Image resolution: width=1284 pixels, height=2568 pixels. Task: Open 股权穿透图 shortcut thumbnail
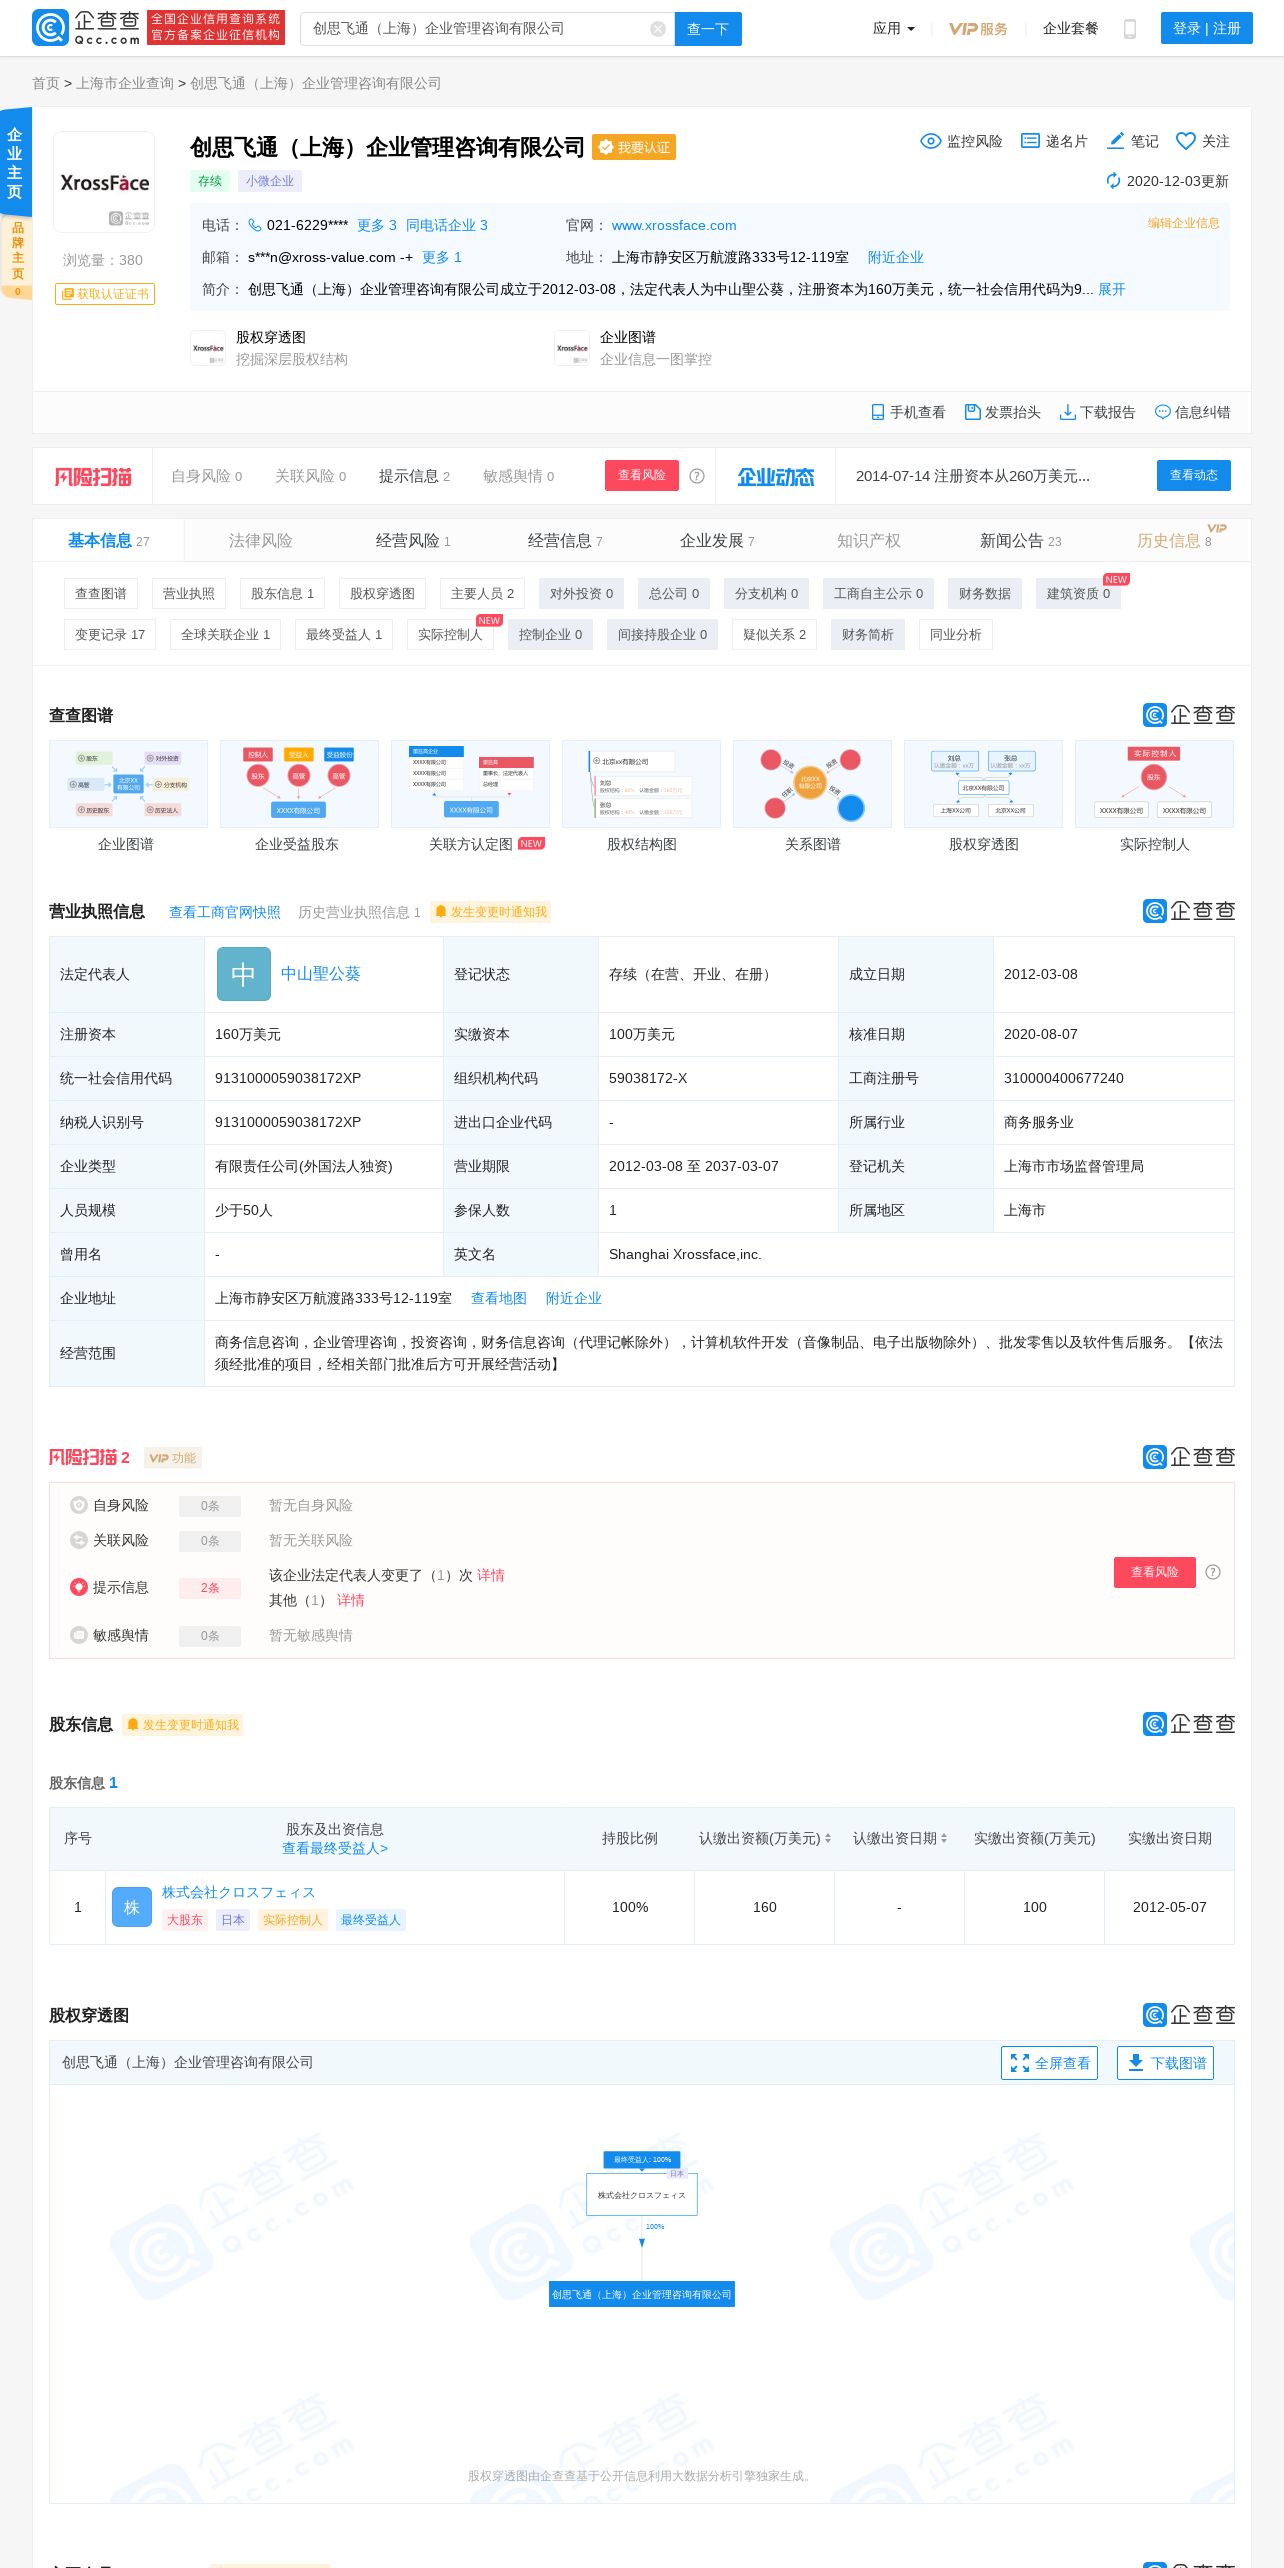click(208, 348)
